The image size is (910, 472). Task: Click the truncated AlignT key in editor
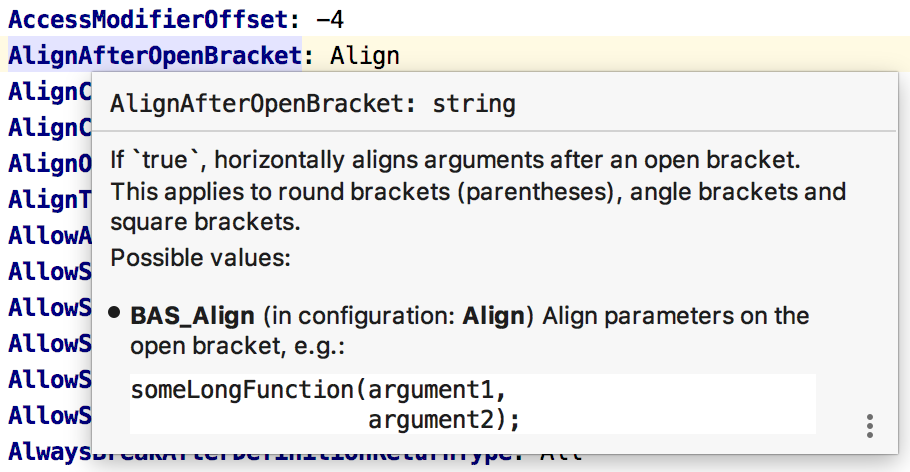pyautogui.click(x=50, y=199)
